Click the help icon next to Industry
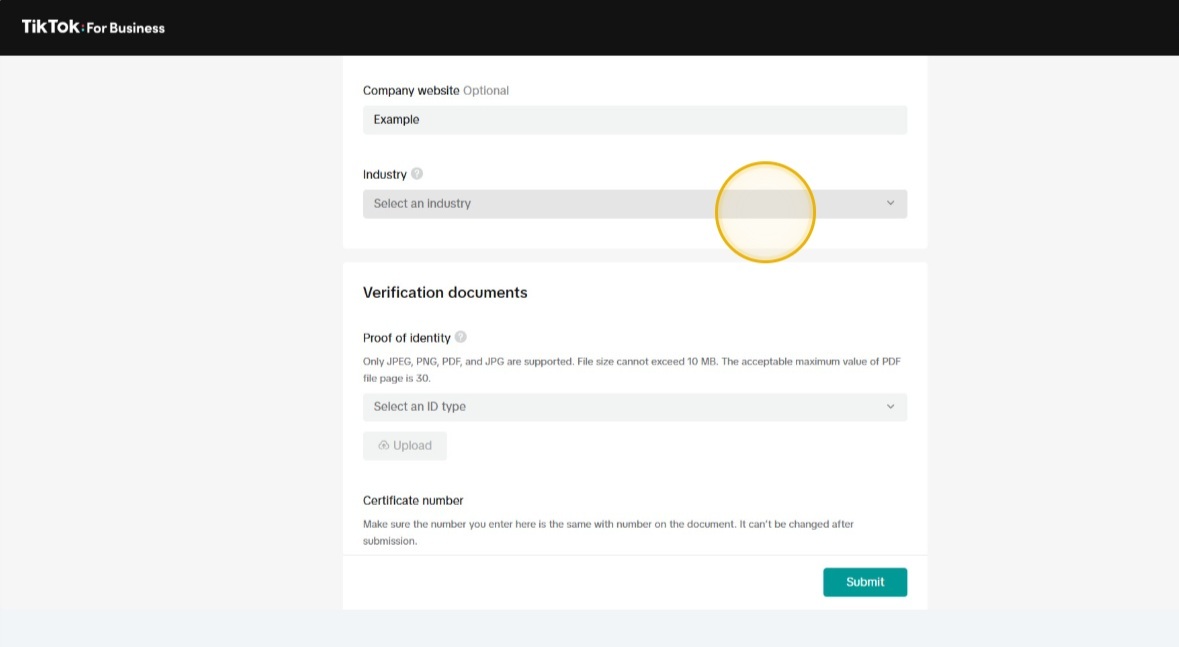Image resolution: width=1179 pixels, height=647 pixels. (x=417, y=174)
